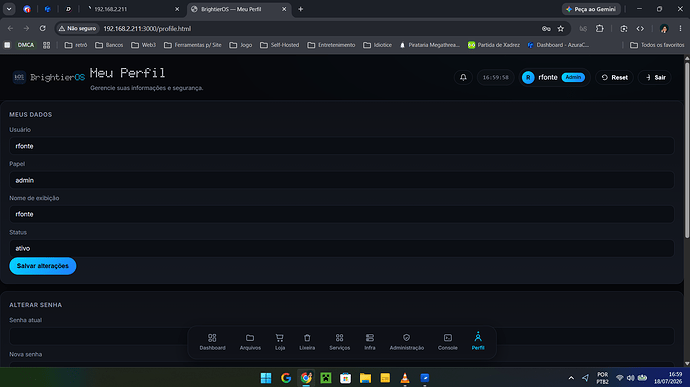Select the Perfil dock item
Screen dimensions: 690x387
pos(478,342)
